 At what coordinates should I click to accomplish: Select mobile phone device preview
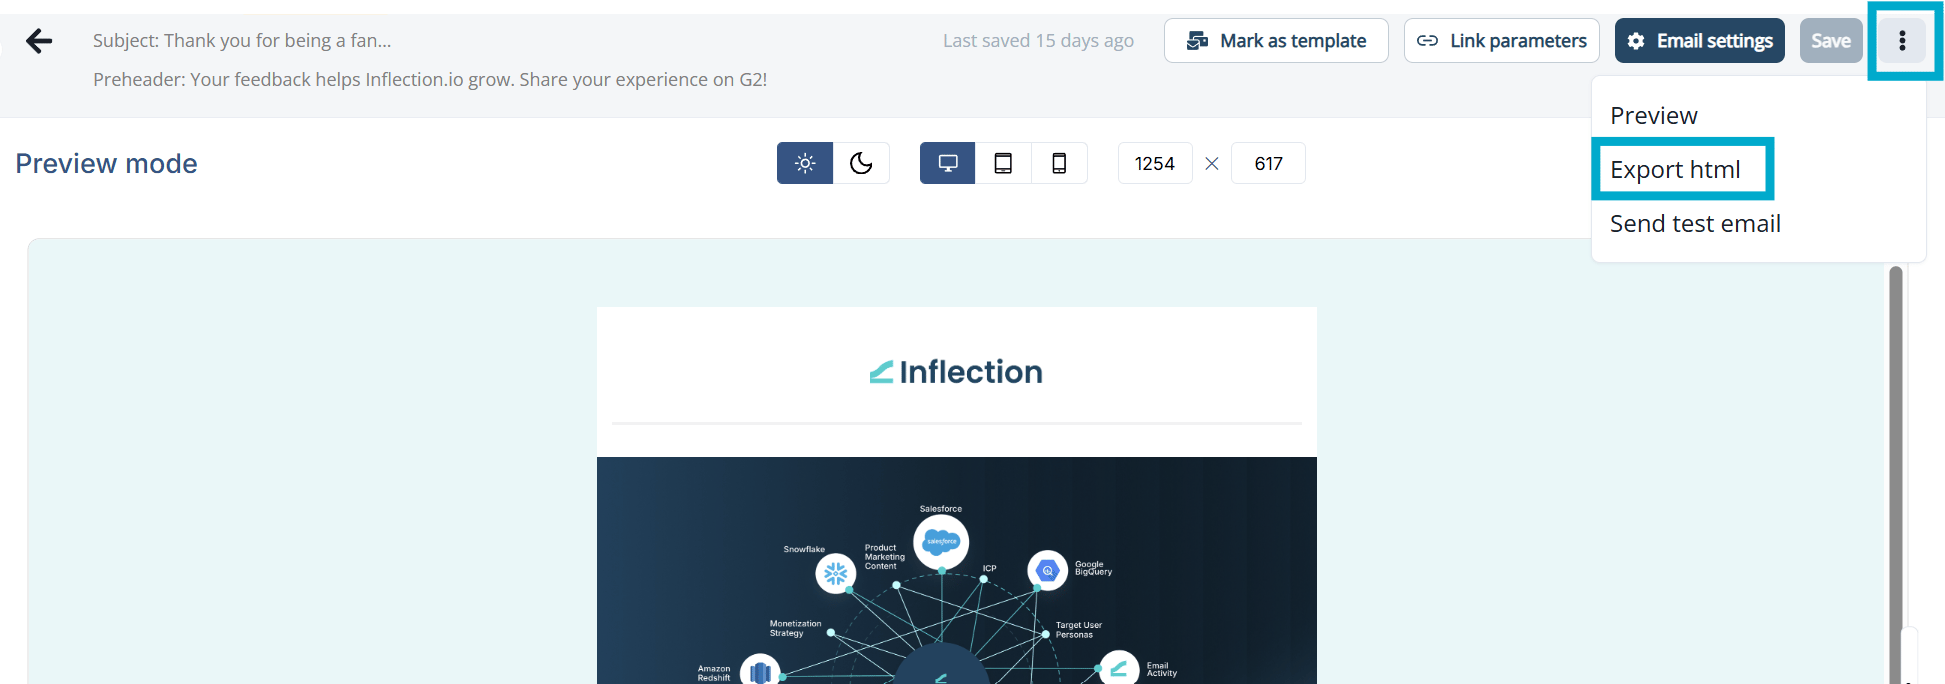[x=1059, y=163]
